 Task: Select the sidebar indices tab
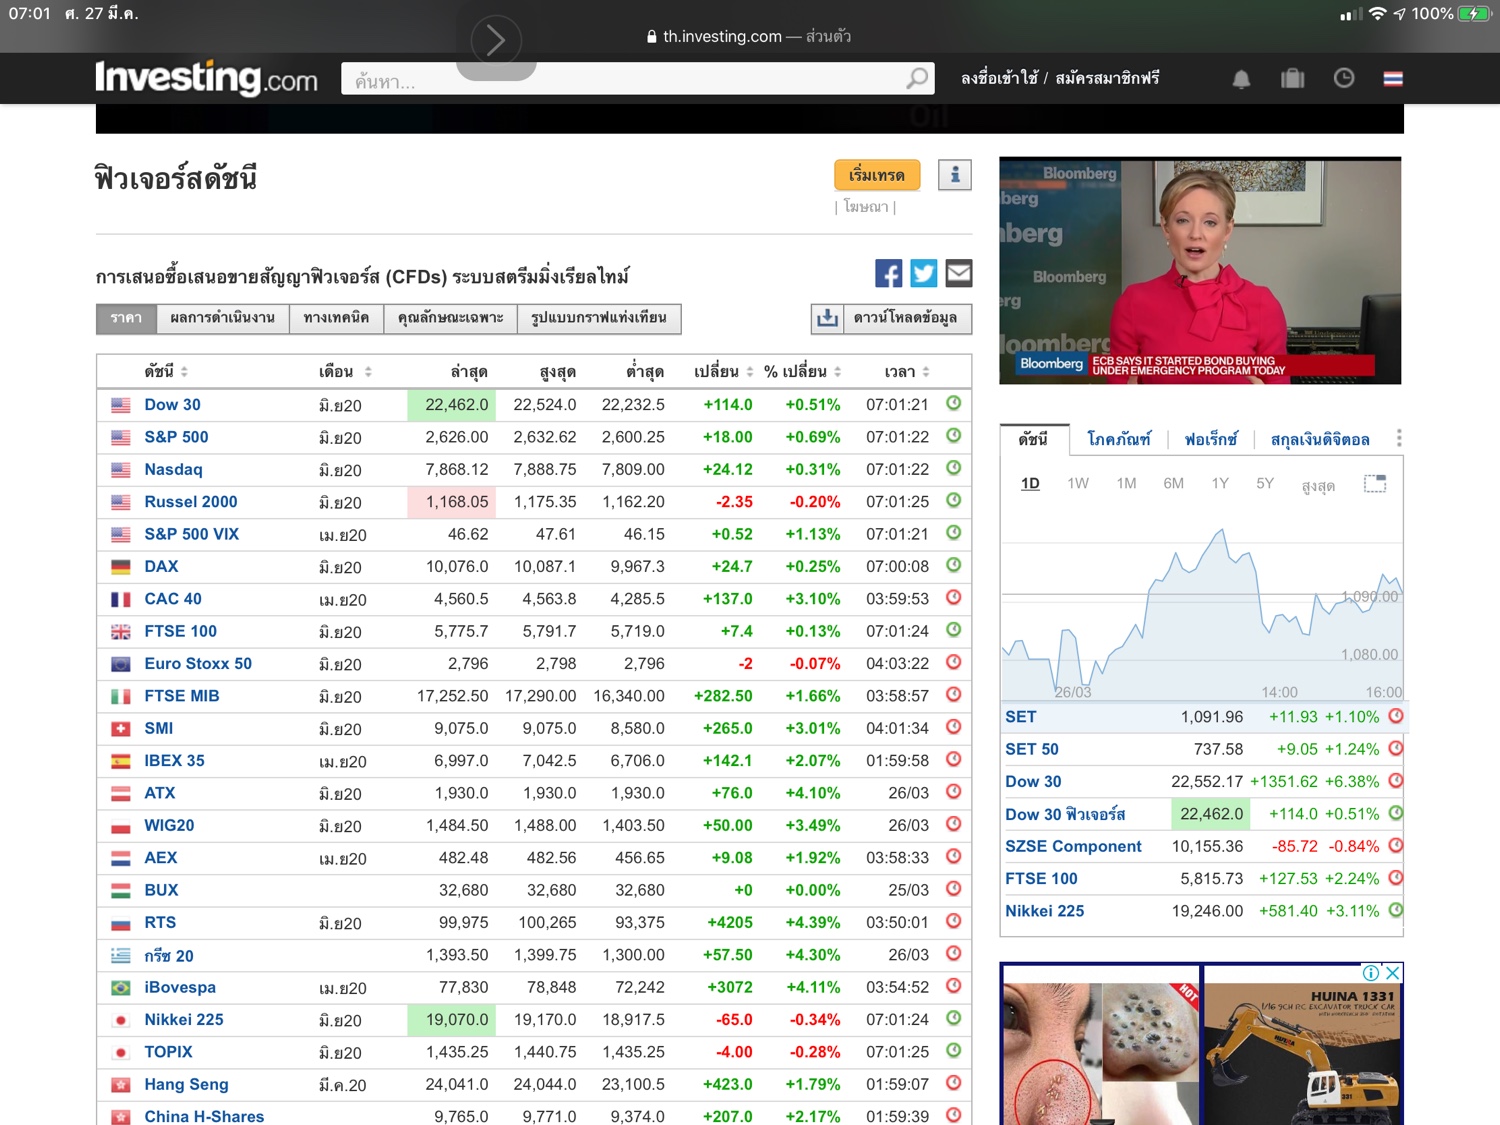1034,439
